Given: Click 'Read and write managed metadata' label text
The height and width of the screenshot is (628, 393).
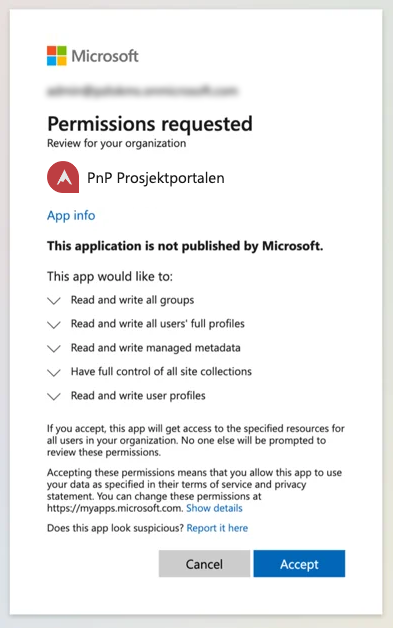Looking at the screenshot, I should click(155, 348).
